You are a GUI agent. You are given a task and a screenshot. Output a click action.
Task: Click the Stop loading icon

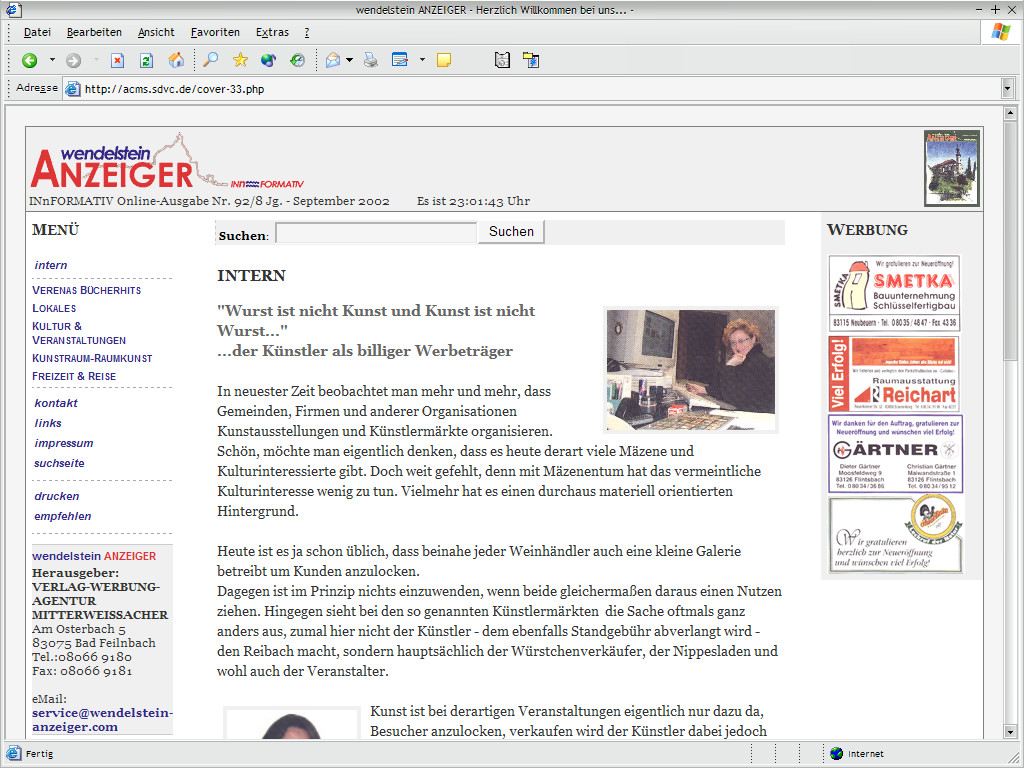(117, 60)
